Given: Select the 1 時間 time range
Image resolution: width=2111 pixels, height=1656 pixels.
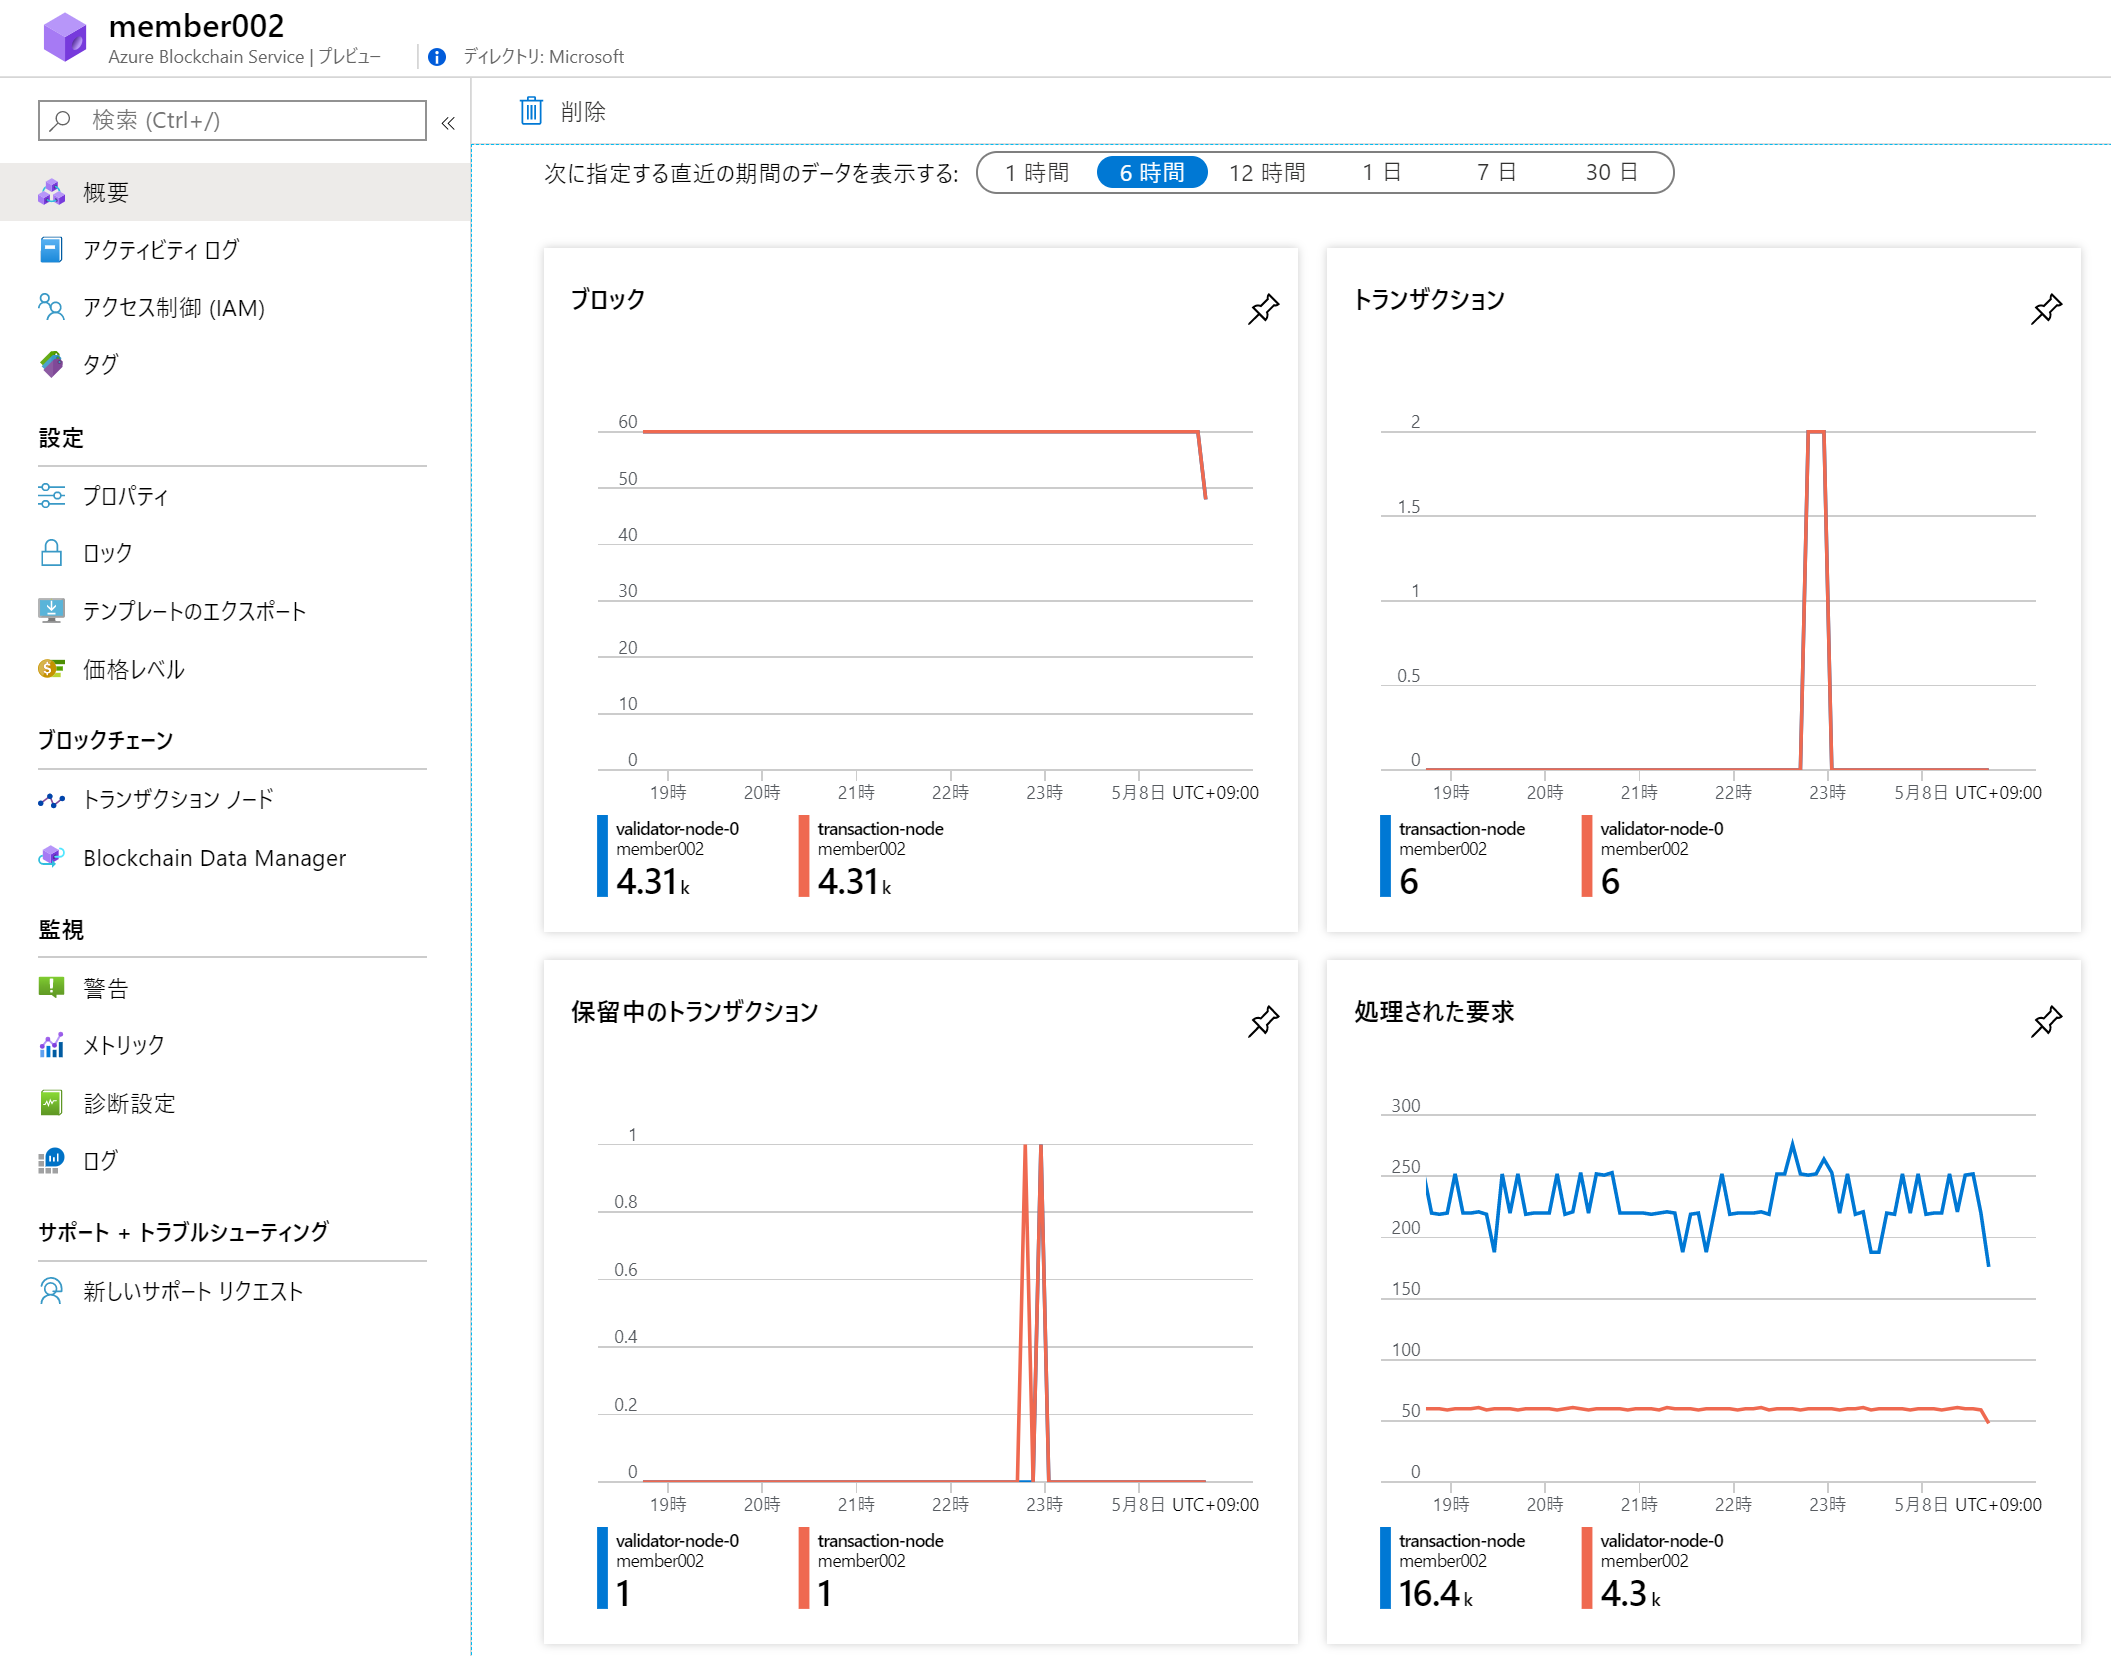Looking at the screenshot, I should click(1037, 173).
